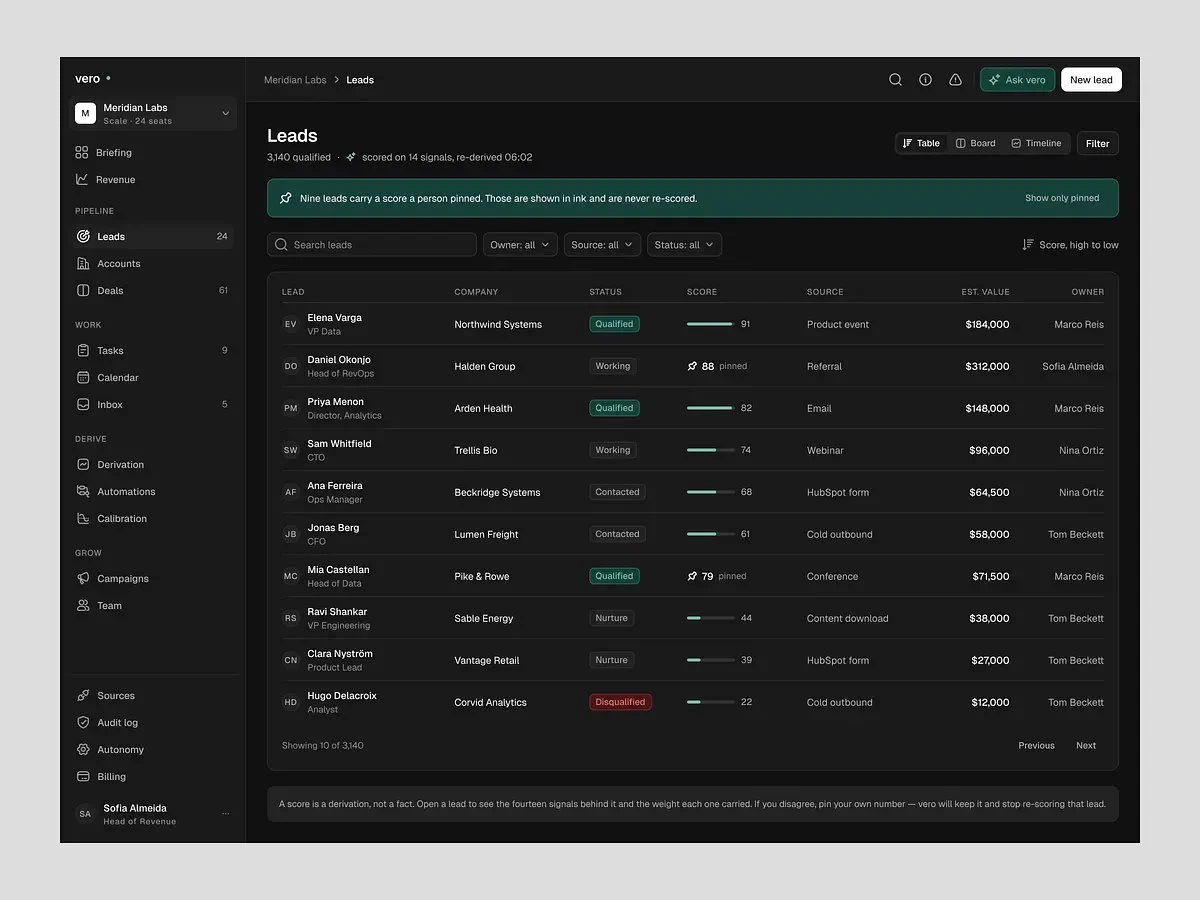1200x900 pixels.
Task: Go to the Next page of leads
Action: [x=1086, y=745]
